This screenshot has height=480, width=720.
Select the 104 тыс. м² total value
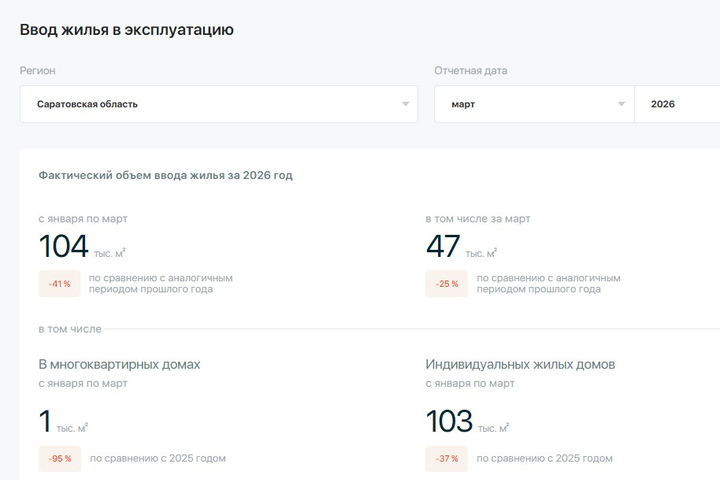[64, 246]
